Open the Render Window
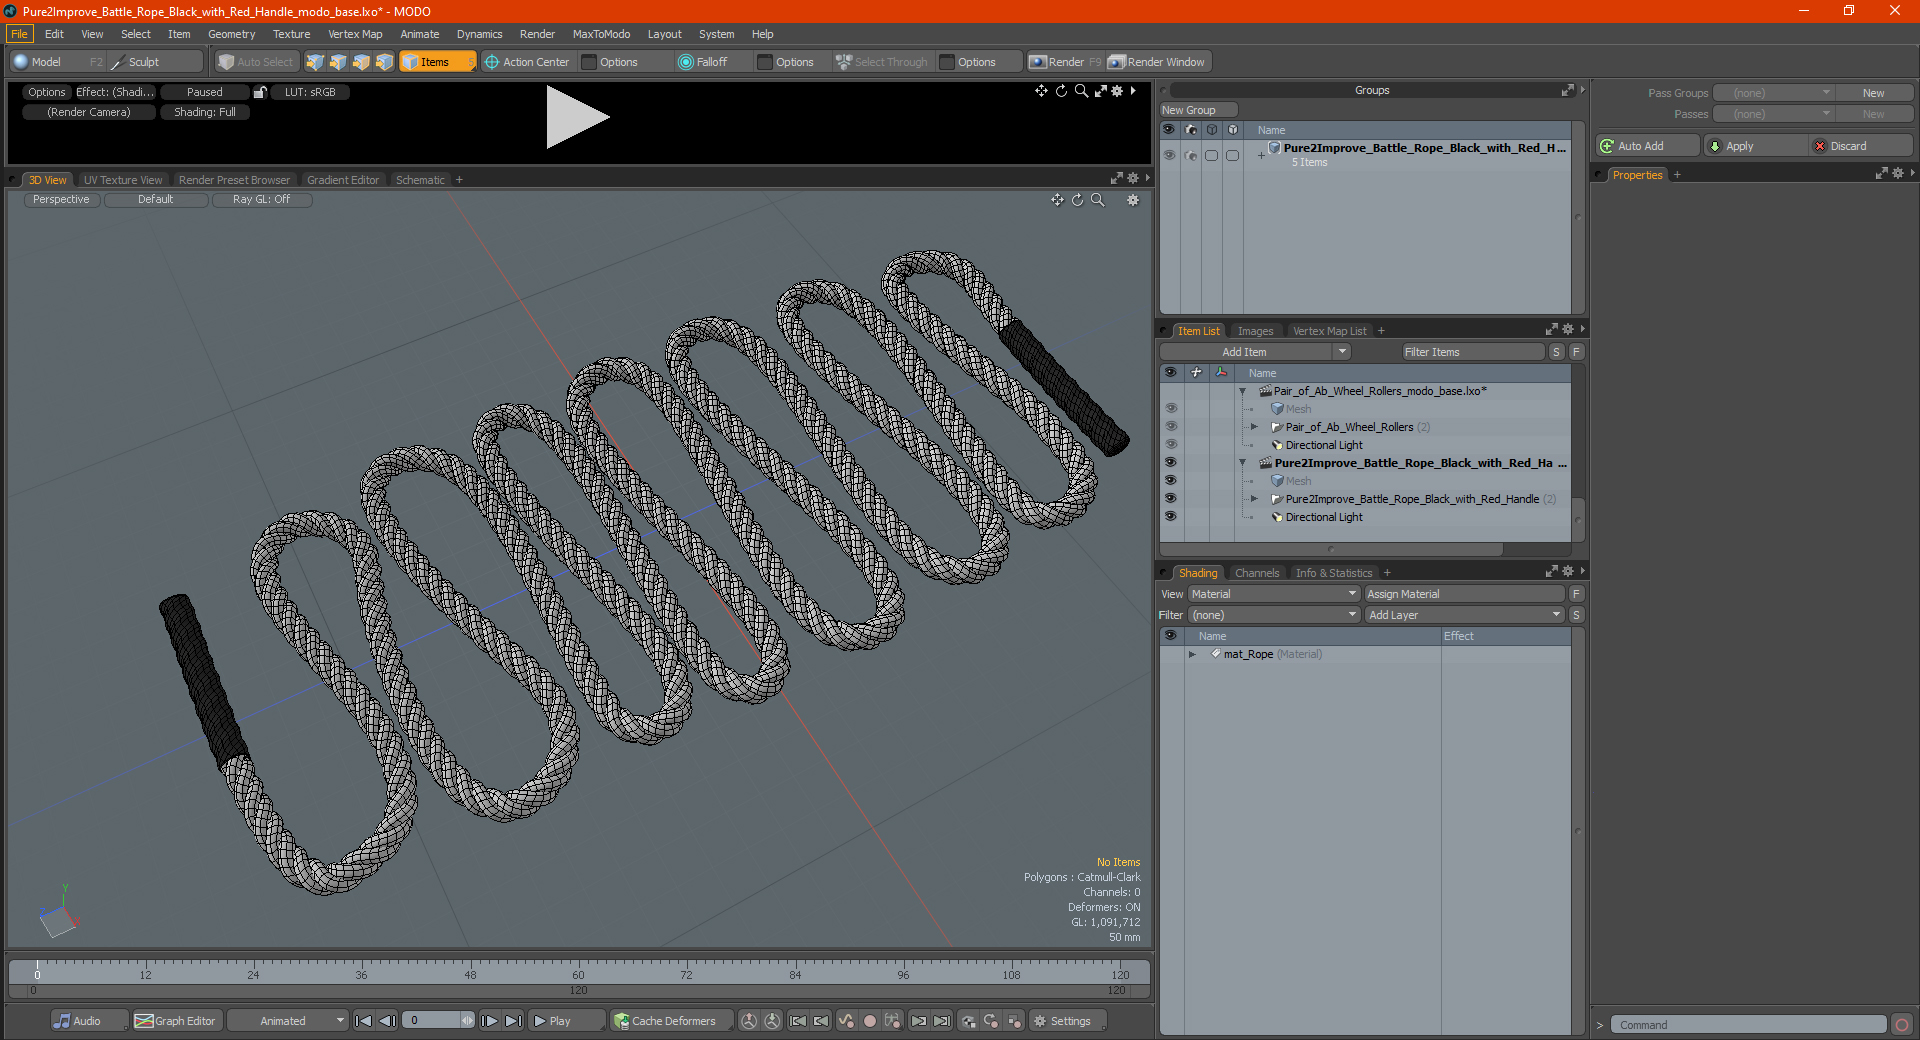 1157,62
